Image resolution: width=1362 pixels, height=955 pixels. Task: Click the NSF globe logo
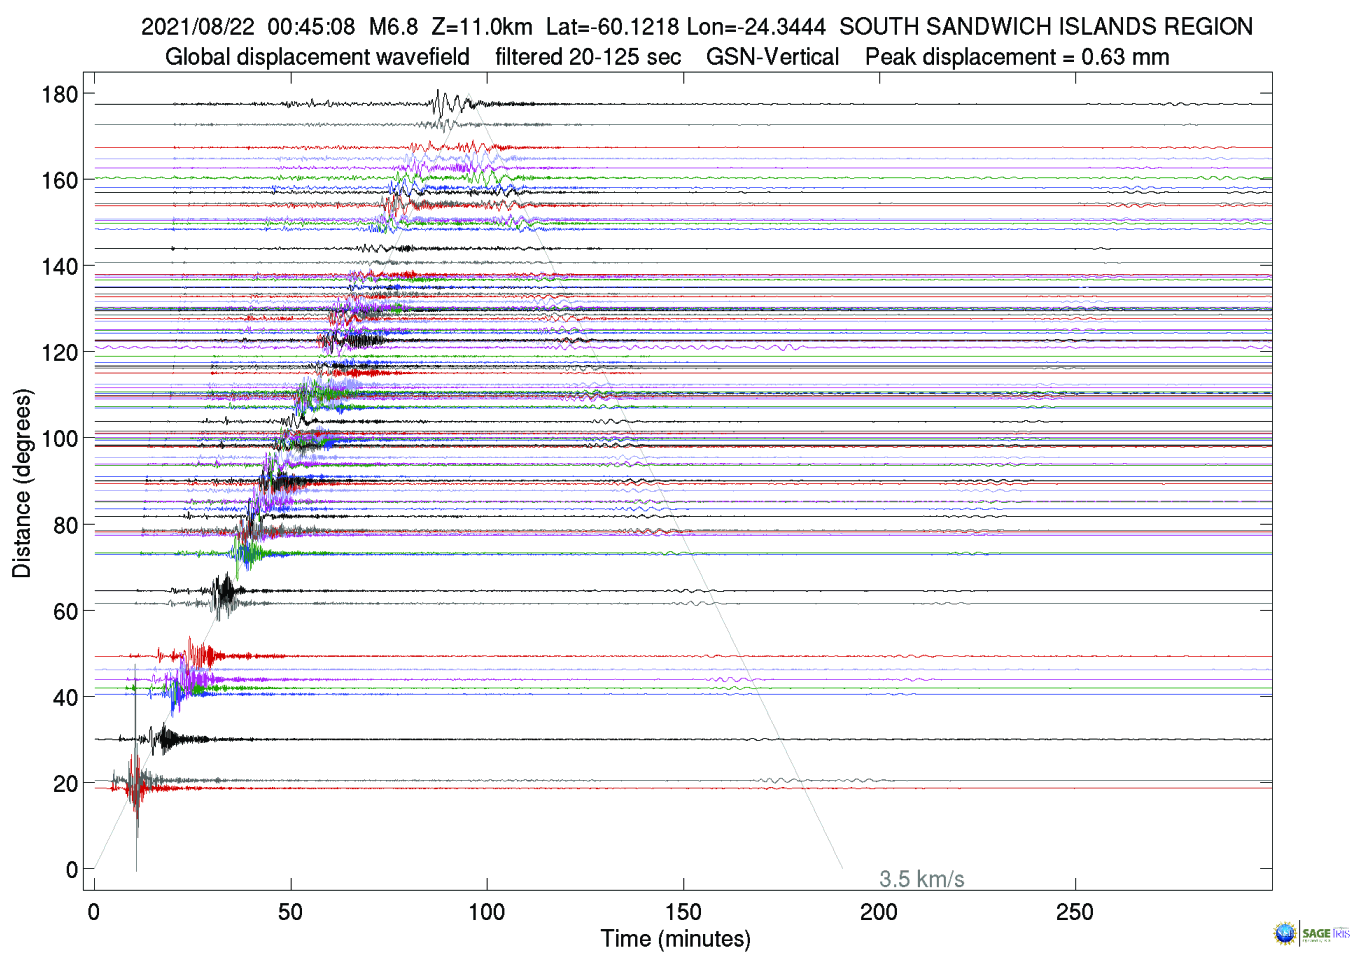coord(1284,934)
